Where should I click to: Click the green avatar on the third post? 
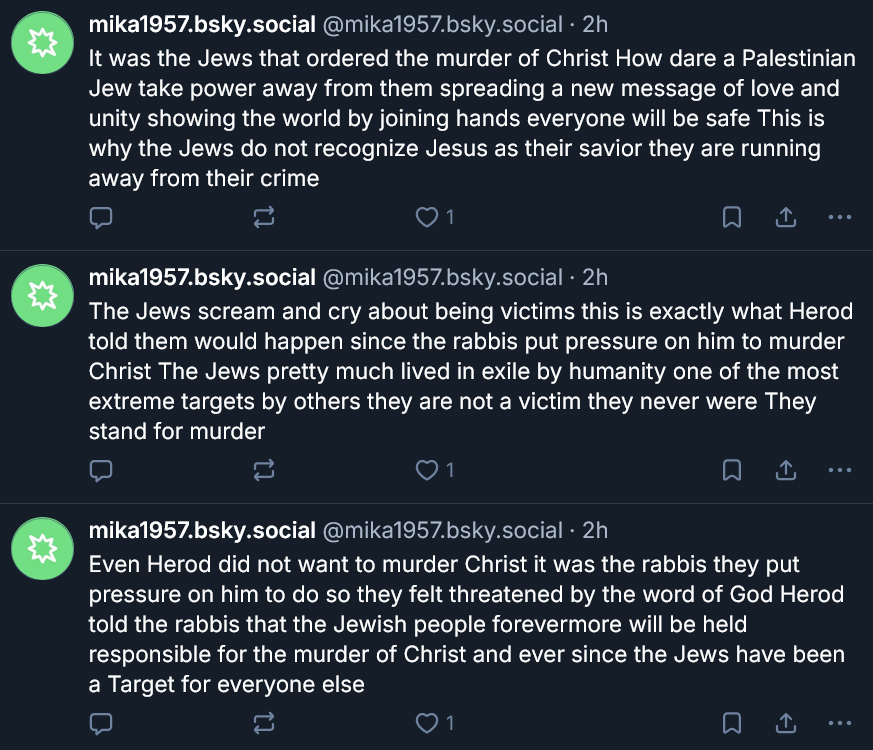(41, 546)
